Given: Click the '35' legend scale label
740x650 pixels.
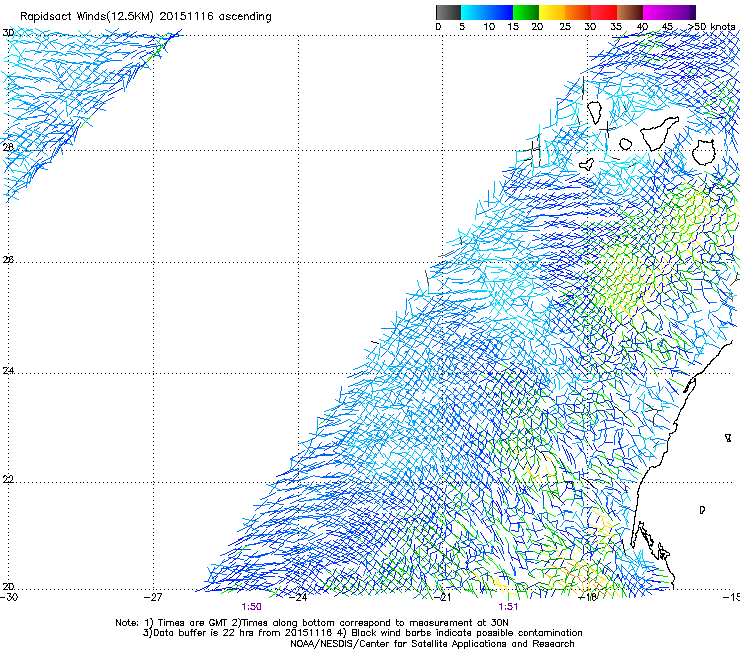Looking at the screenshot, I should [x=616, y=26].
